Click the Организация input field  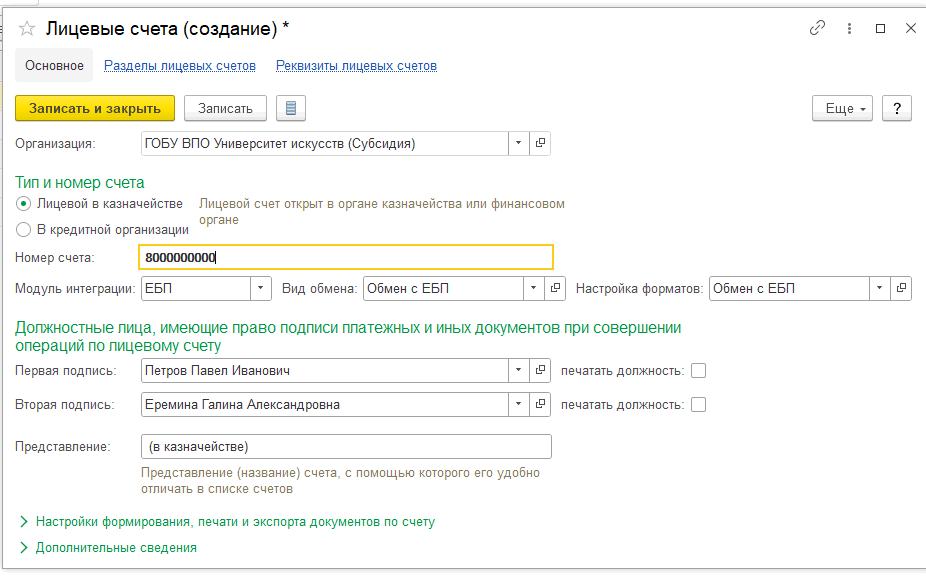pyautogui.click(x=325, y=143)
